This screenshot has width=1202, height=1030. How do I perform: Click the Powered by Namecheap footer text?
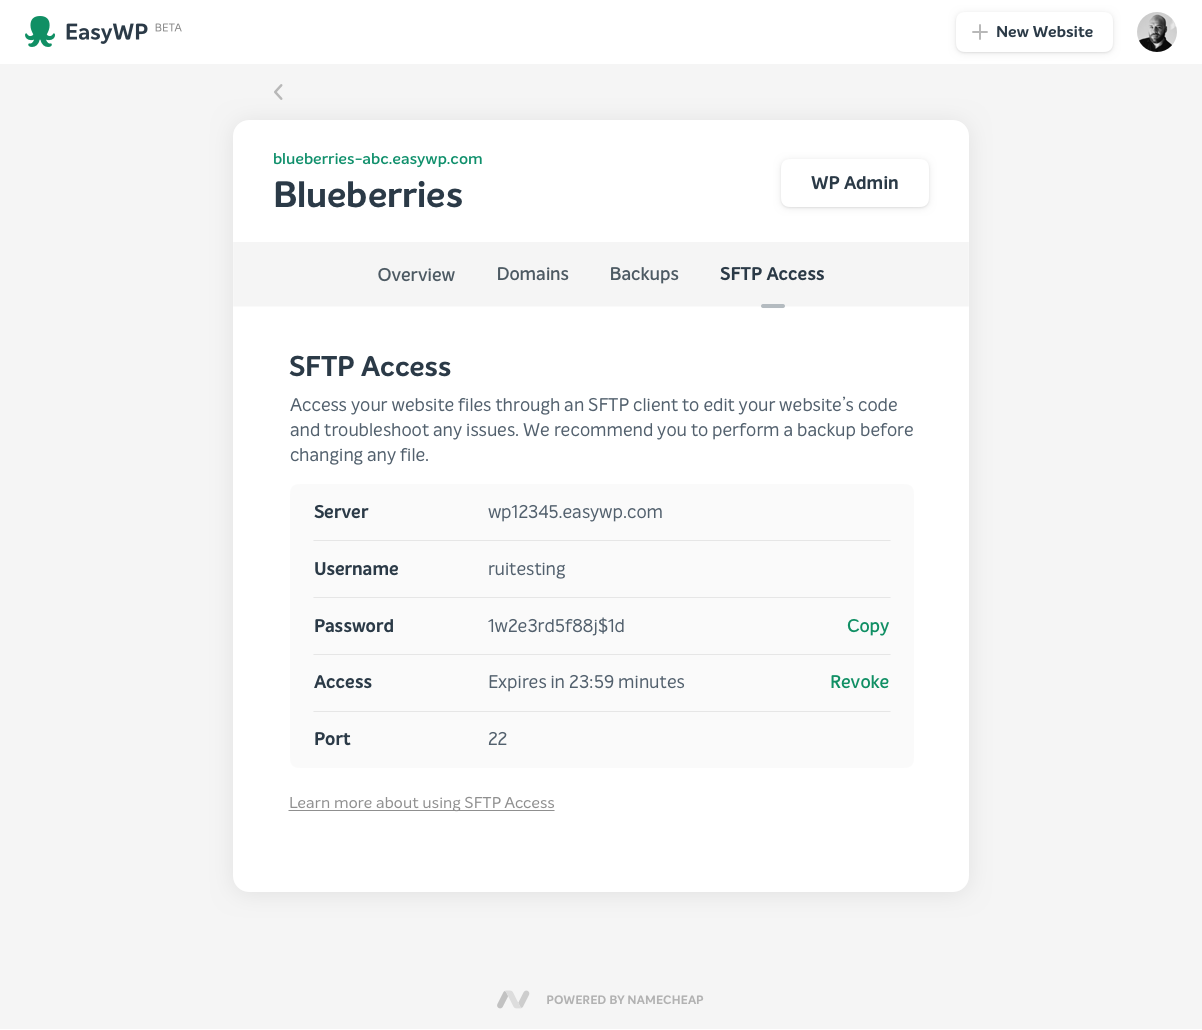pyautogui.click(x=624, y=999)
